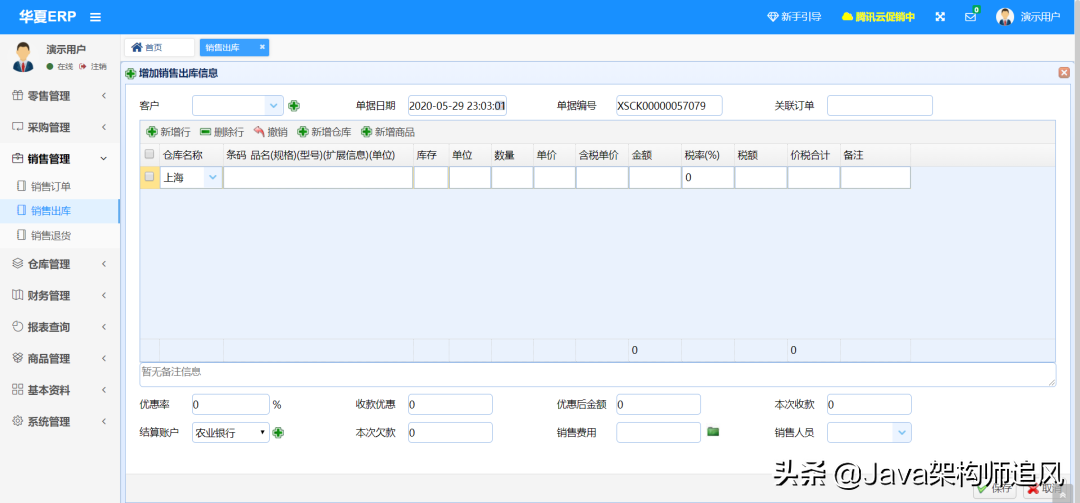Expand the 报表查询 sidebar menu

[60, 327]
